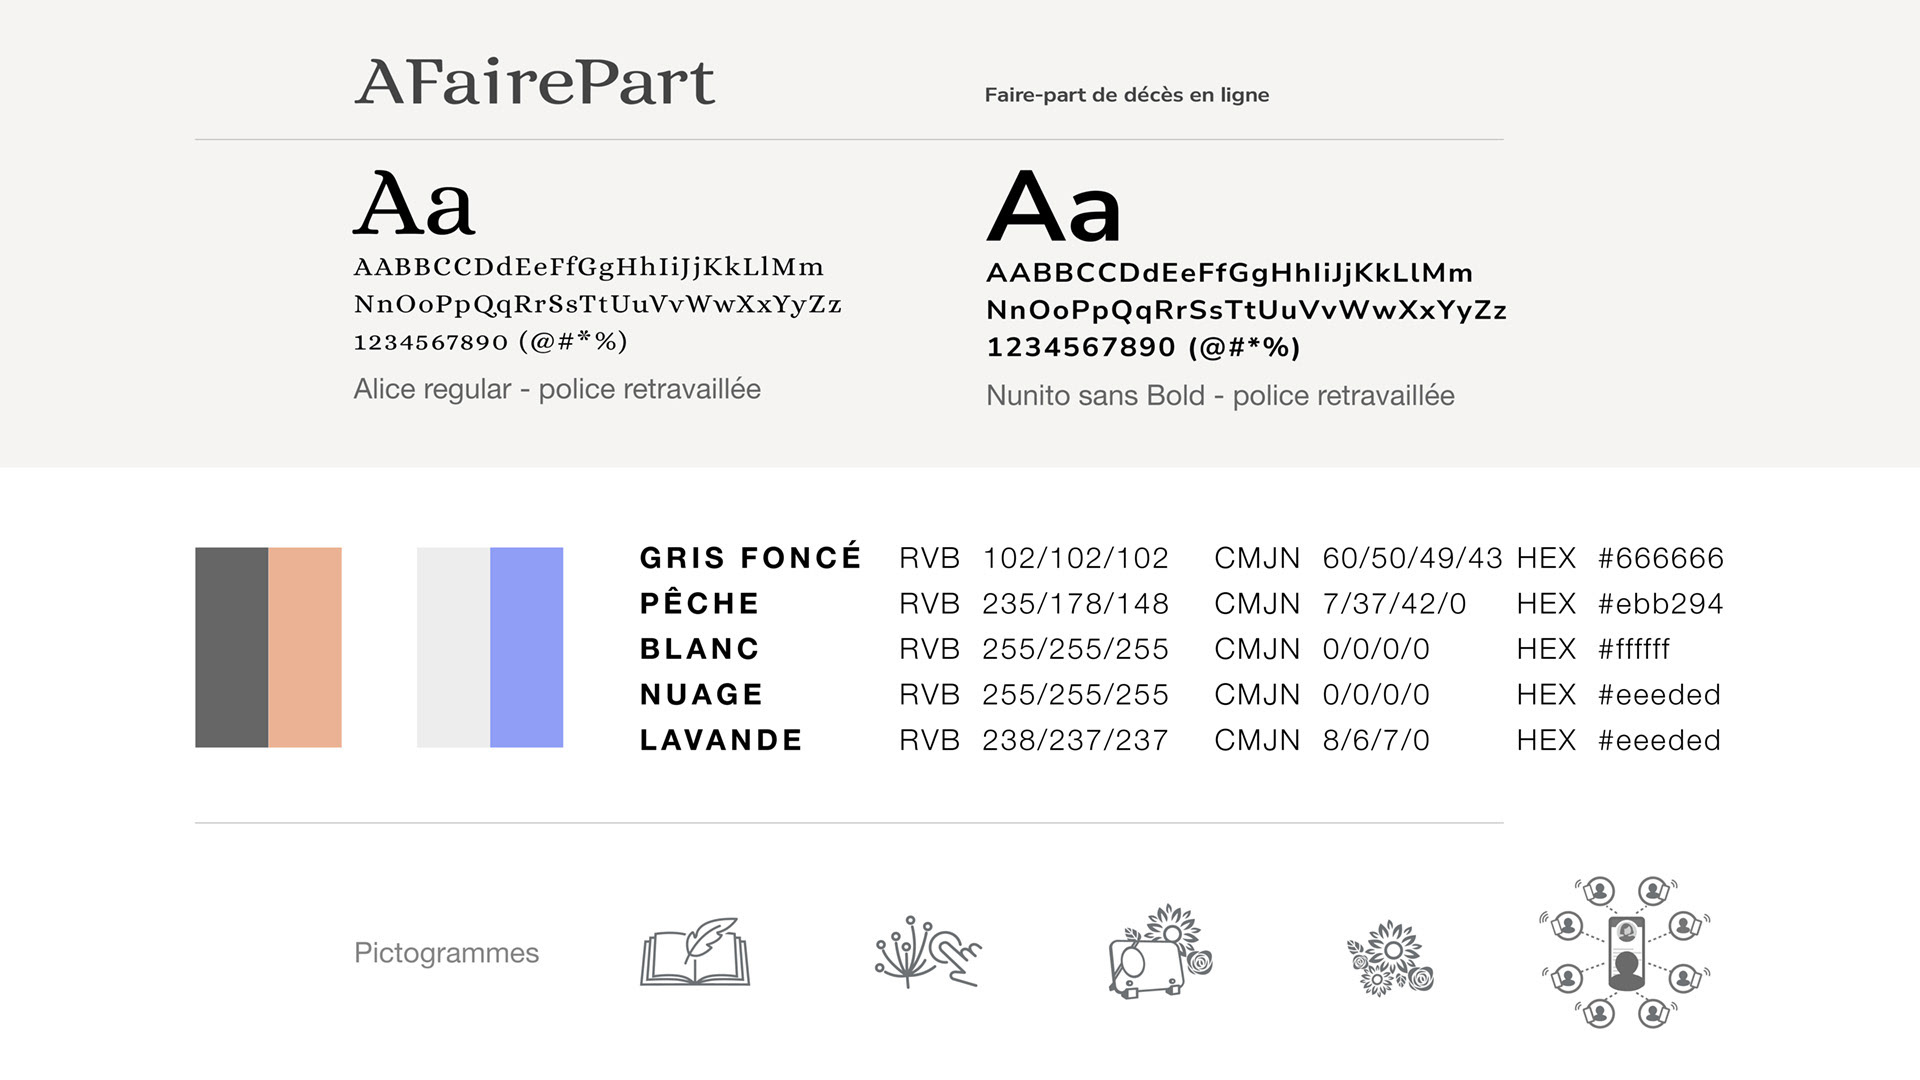Click the phone sharing network pictogram
The image size is (1920, 1080).
pos(1625,952)
